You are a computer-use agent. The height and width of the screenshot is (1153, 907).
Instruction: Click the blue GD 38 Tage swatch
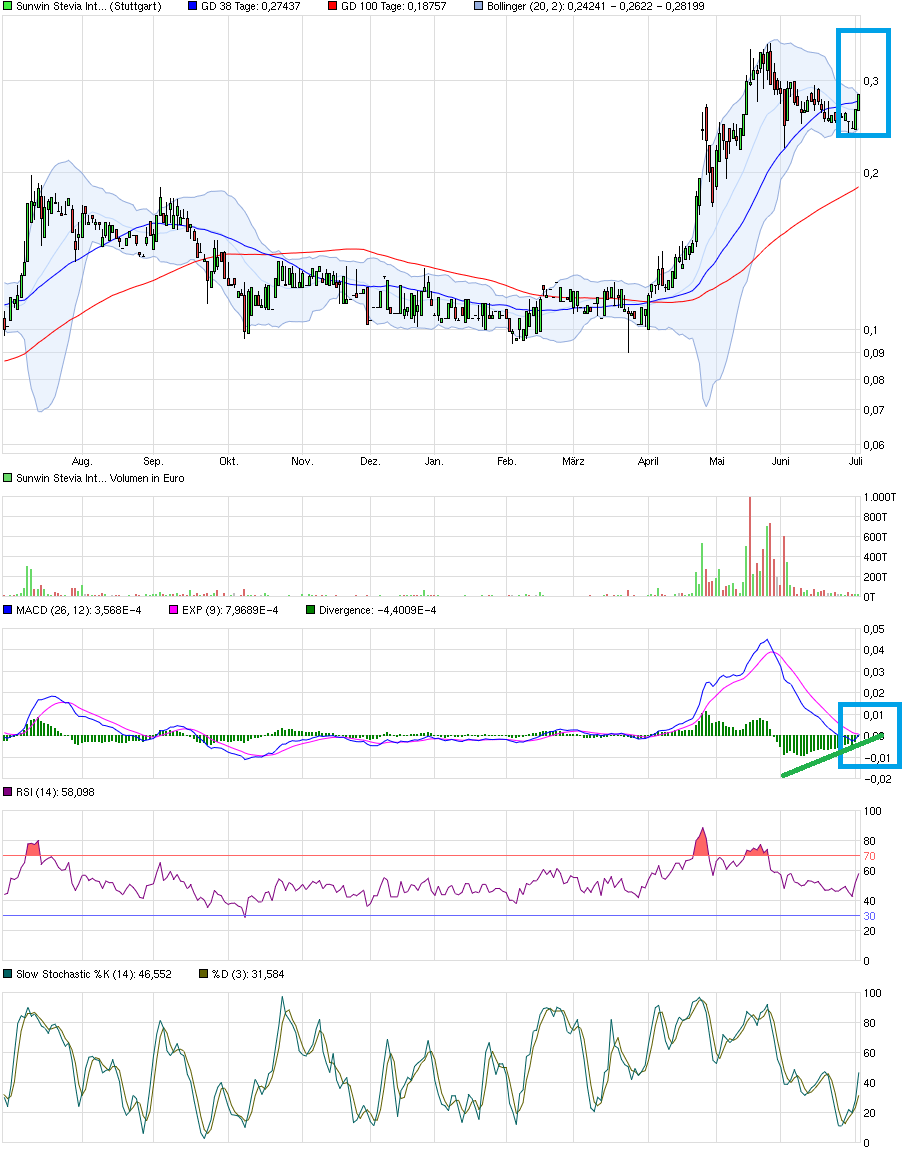coord(193,6)
